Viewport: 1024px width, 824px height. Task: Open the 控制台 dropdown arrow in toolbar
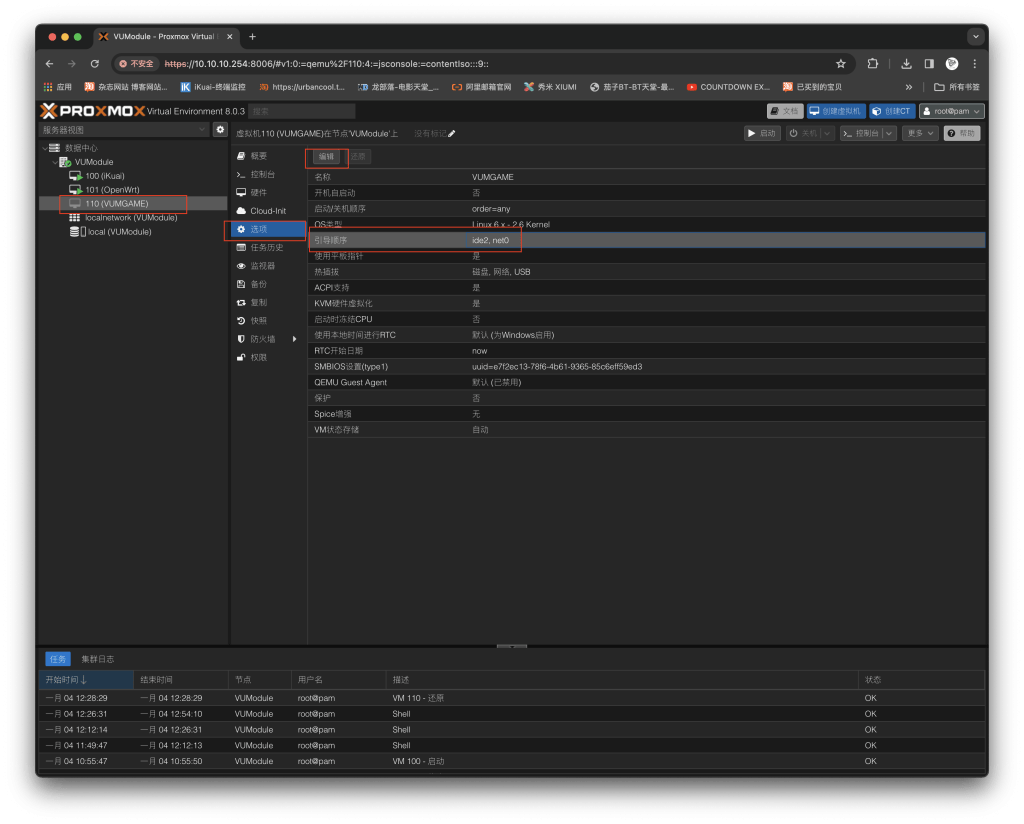tap(890, 133)
